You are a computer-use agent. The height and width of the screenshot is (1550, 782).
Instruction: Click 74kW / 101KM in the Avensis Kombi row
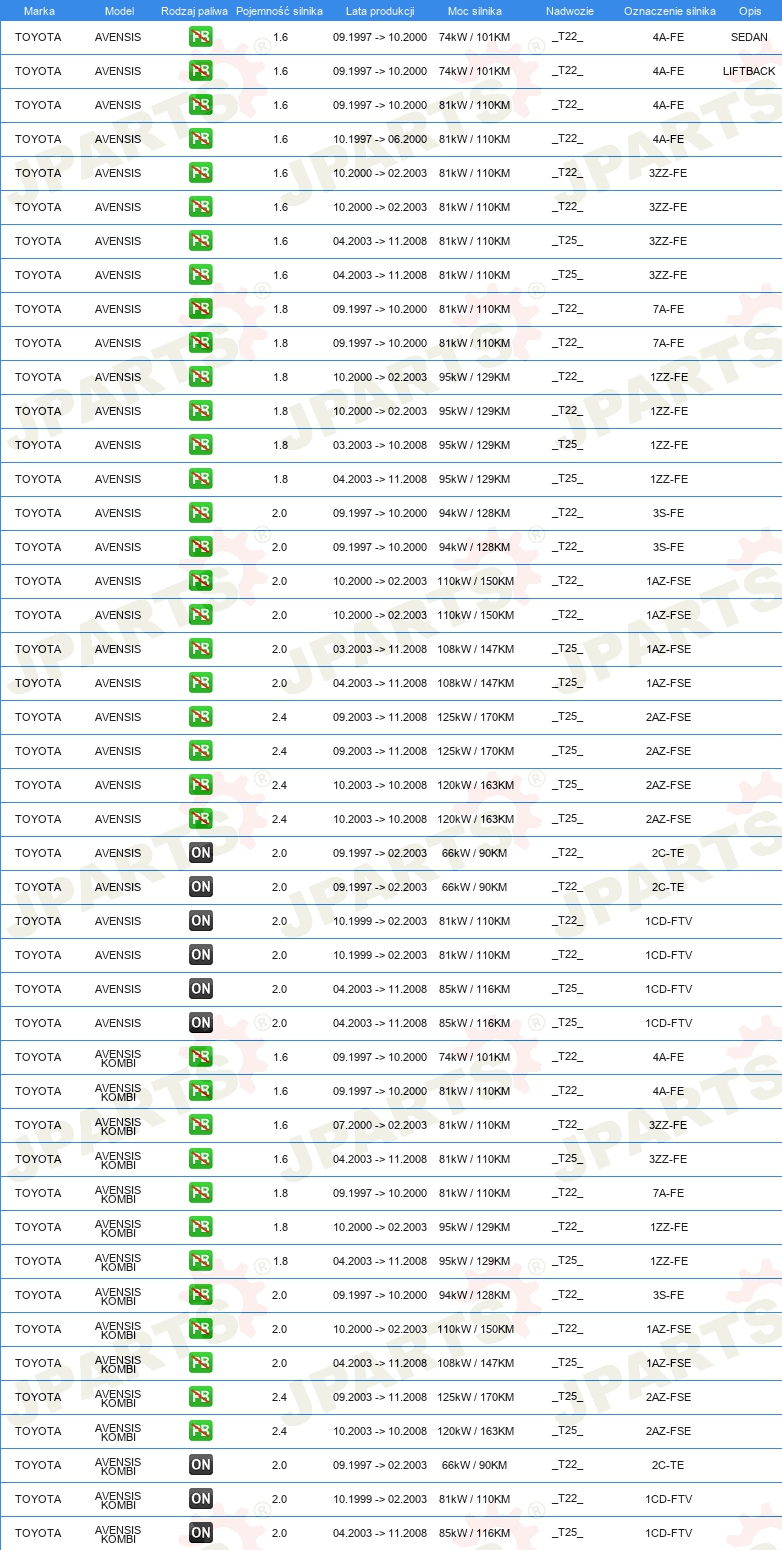(475, 1057)
